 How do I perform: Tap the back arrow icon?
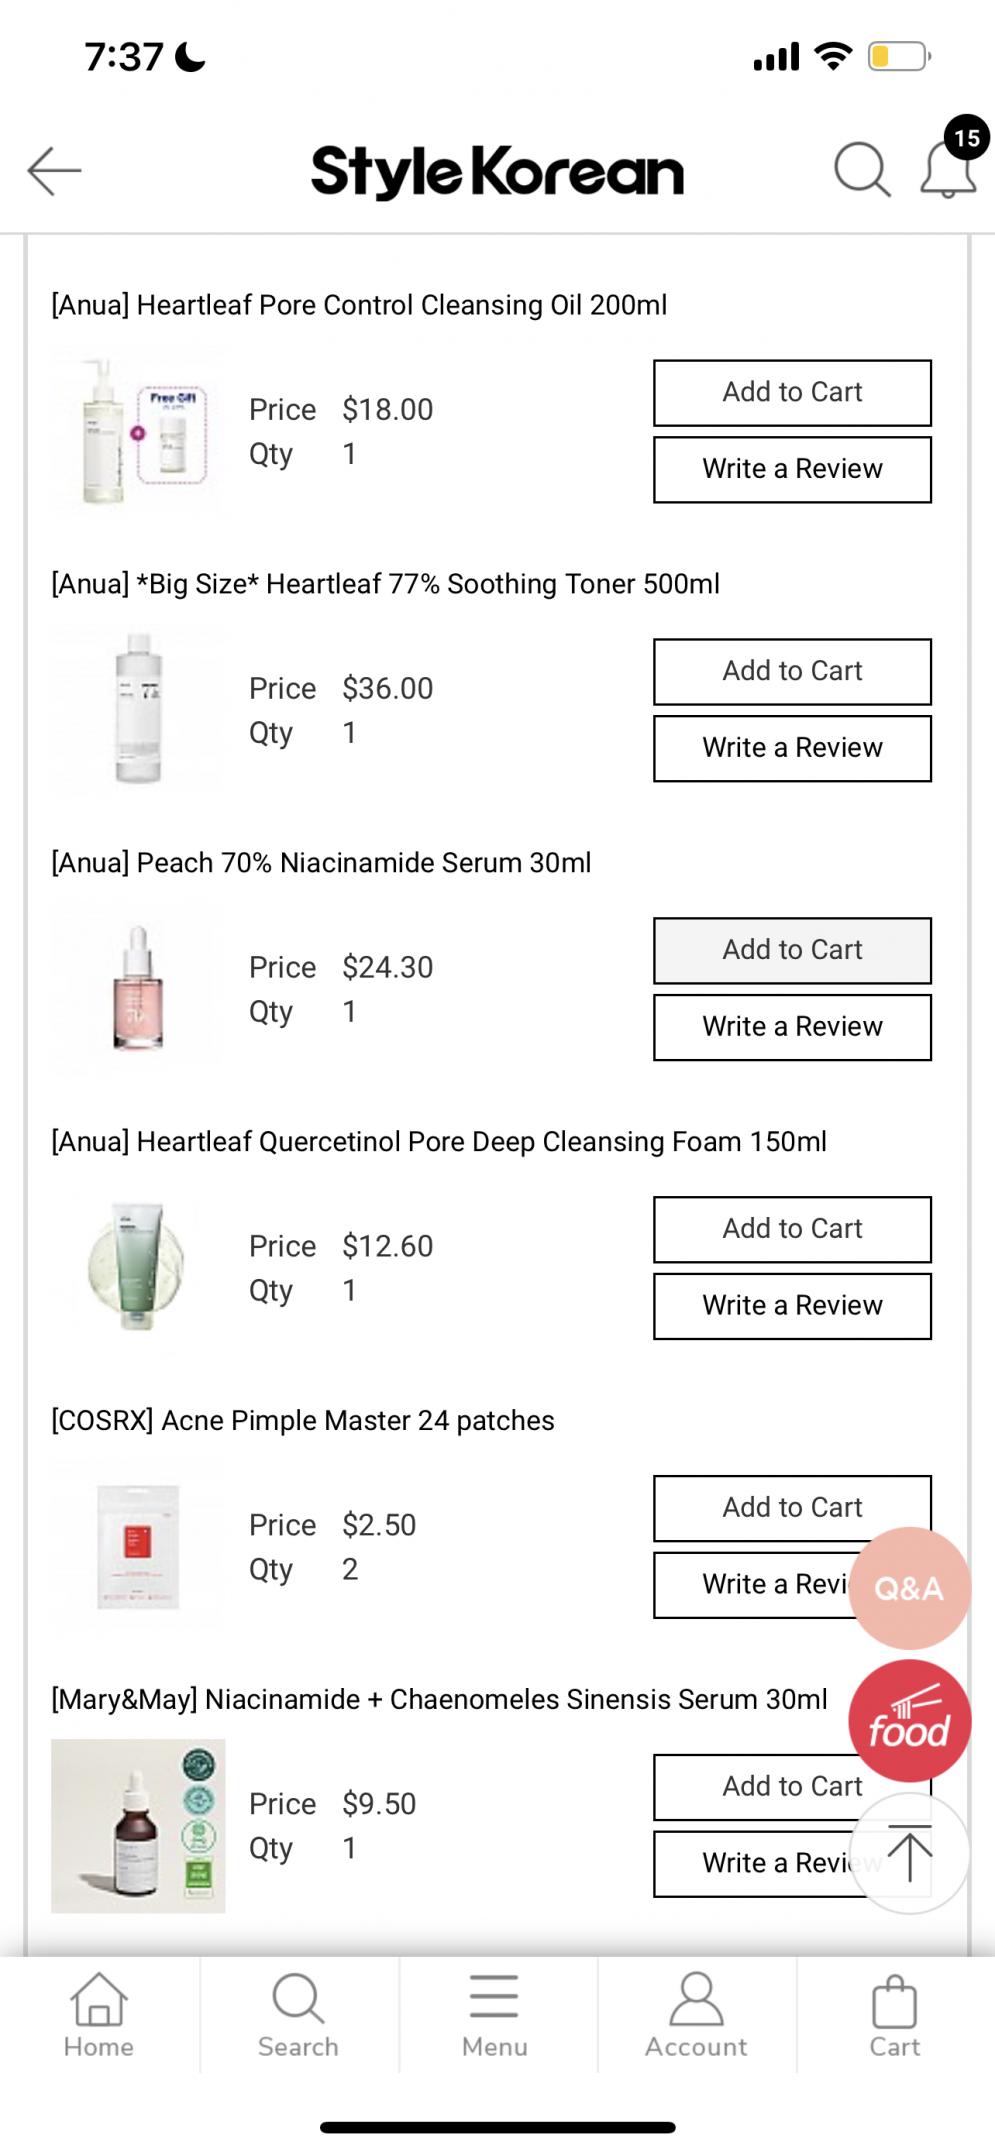[x=55, y=170]
